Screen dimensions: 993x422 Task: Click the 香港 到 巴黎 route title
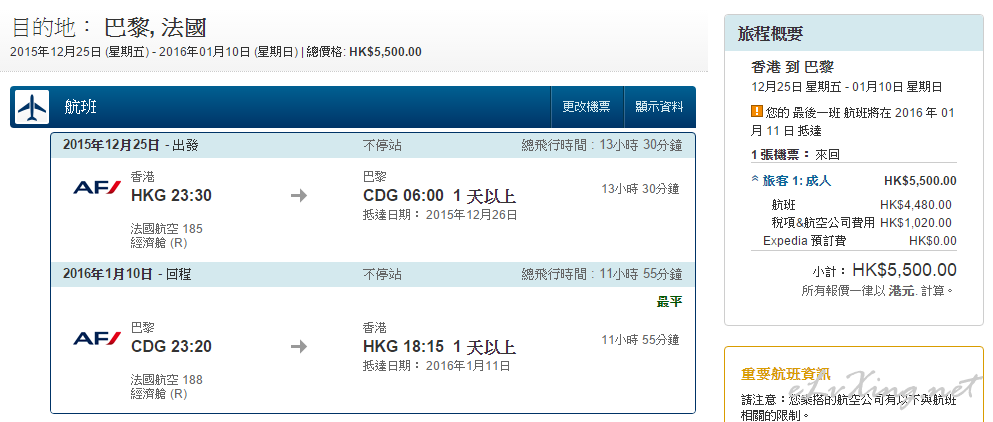coord(792,68)
